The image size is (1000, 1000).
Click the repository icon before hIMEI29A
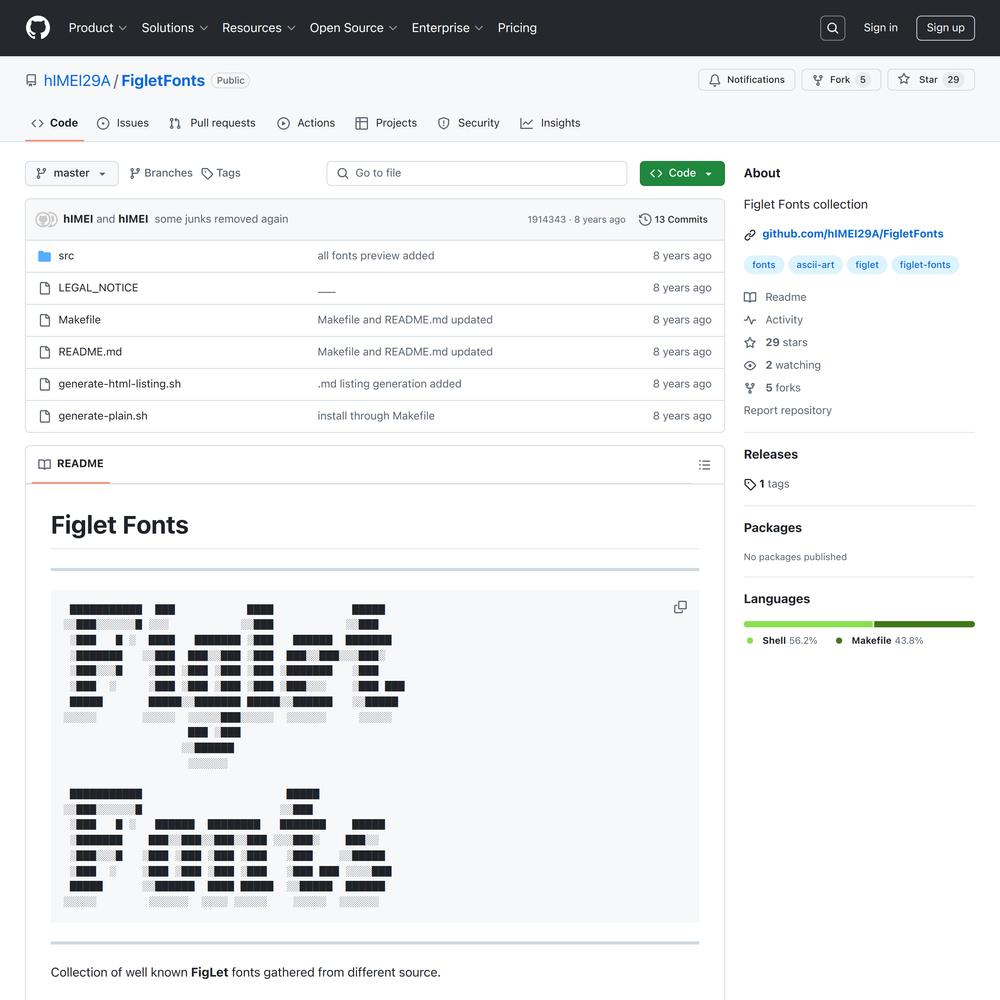click(x=31, y=80)
